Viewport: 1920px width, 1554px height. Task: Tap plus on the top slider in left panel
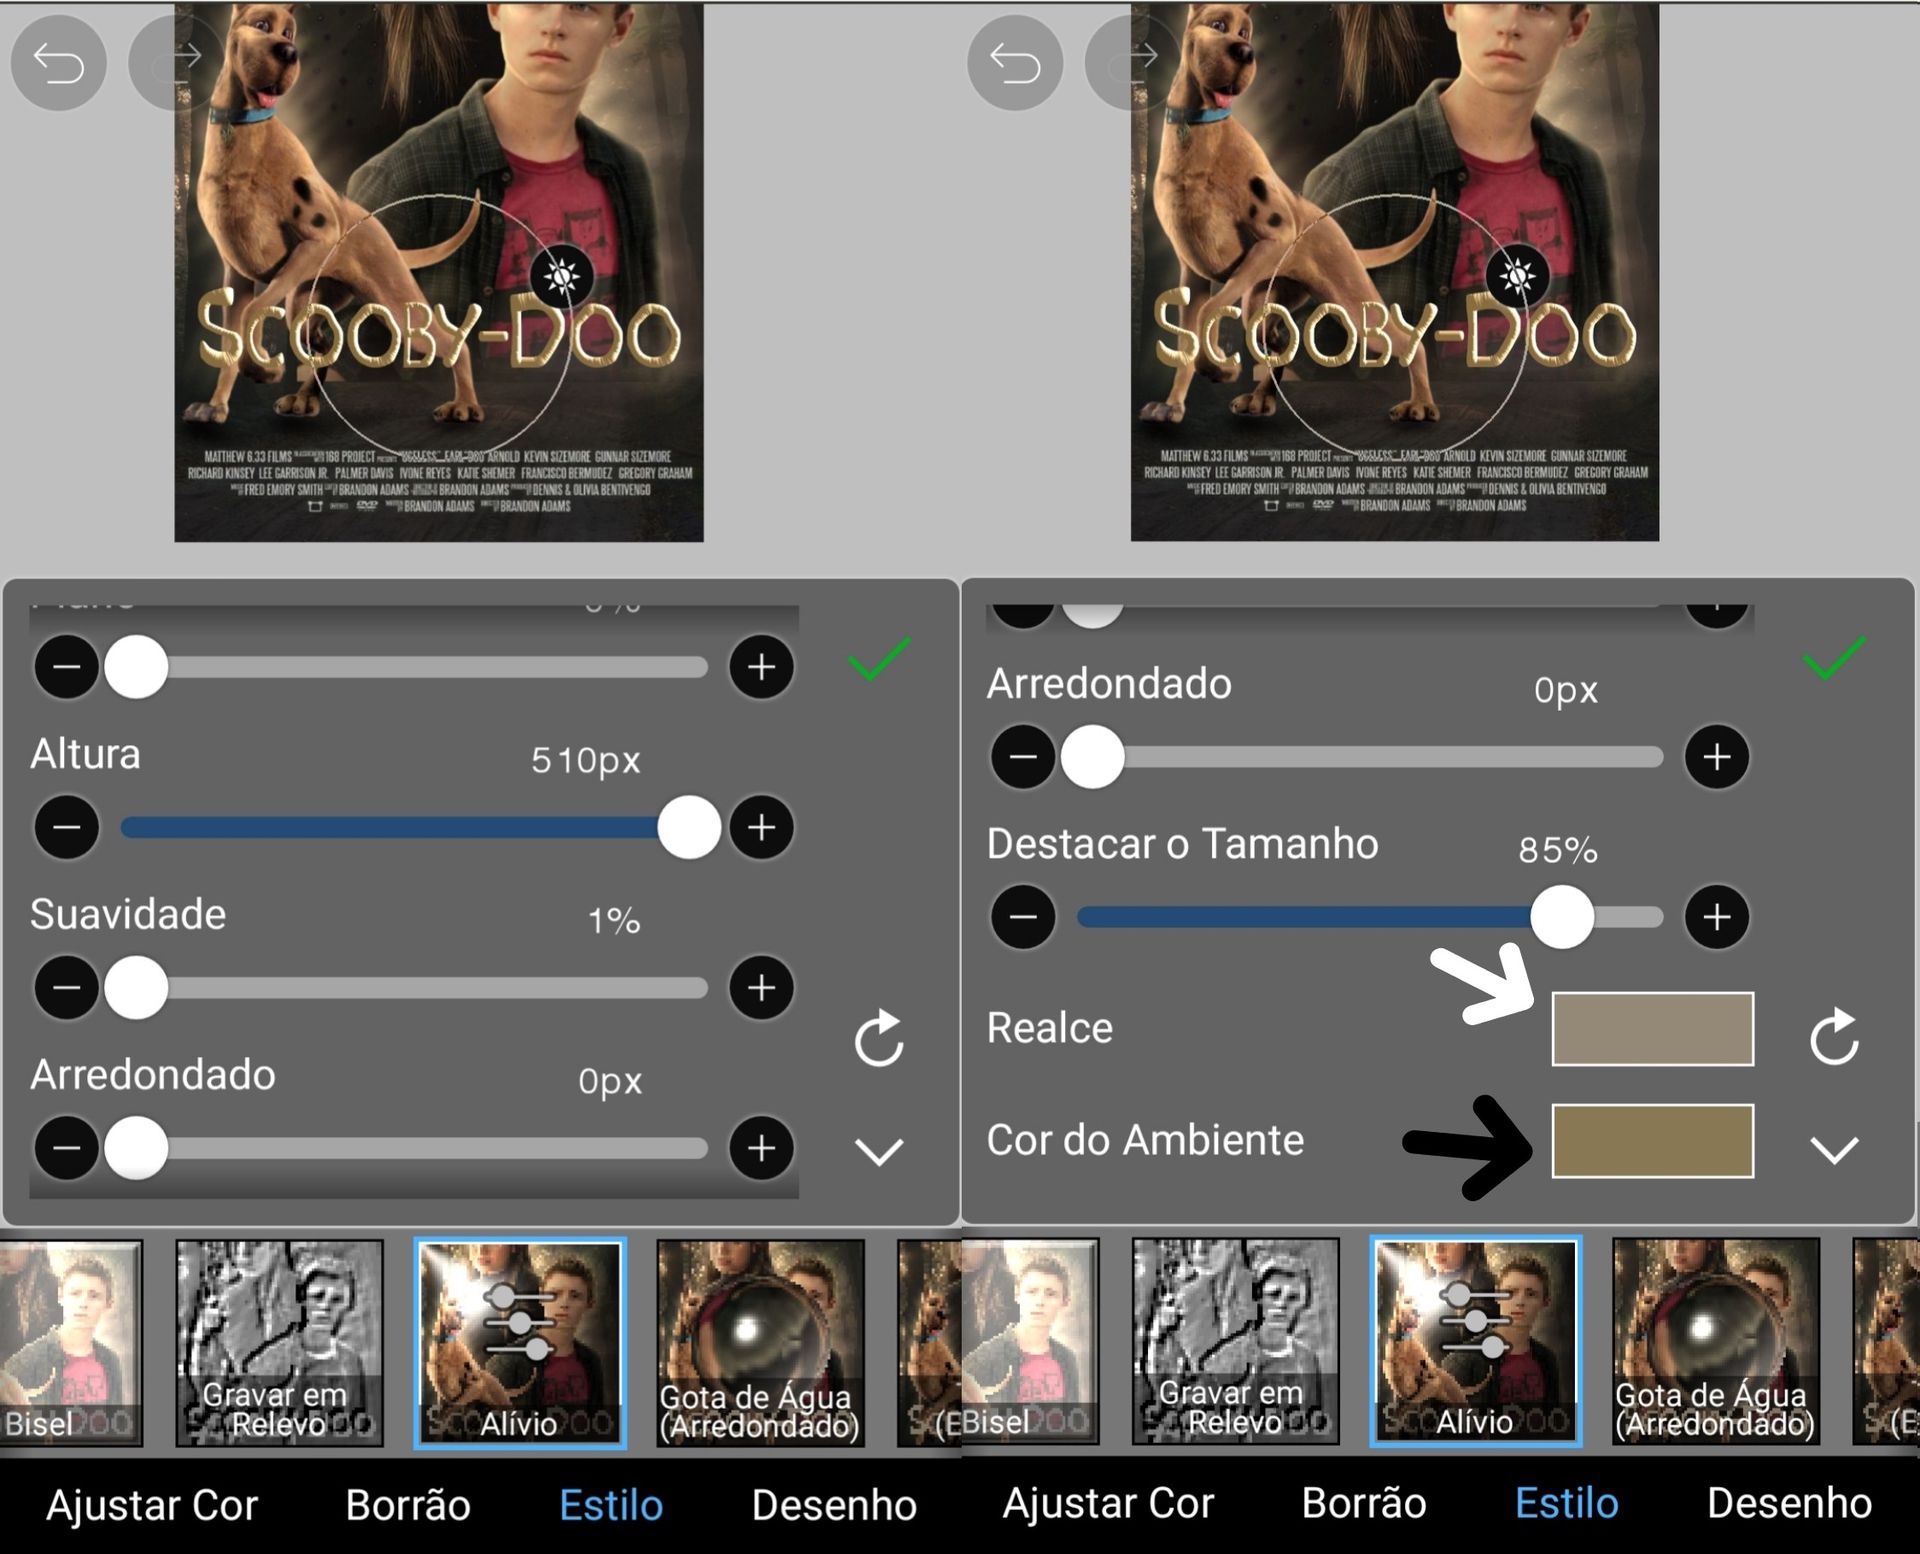tap(761, 667)
